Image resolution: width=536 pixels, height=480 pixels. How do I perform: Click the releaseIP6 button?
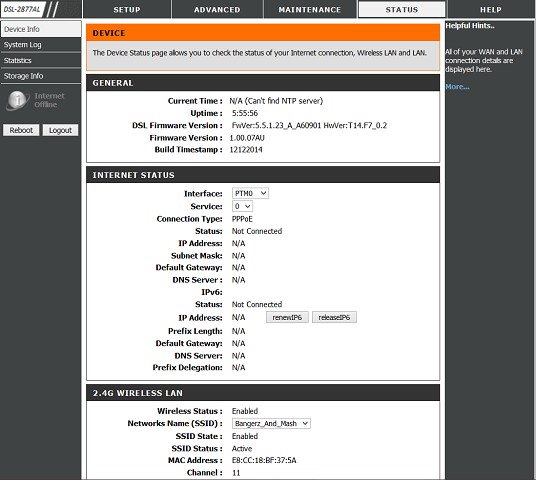[x=334, y=317]
